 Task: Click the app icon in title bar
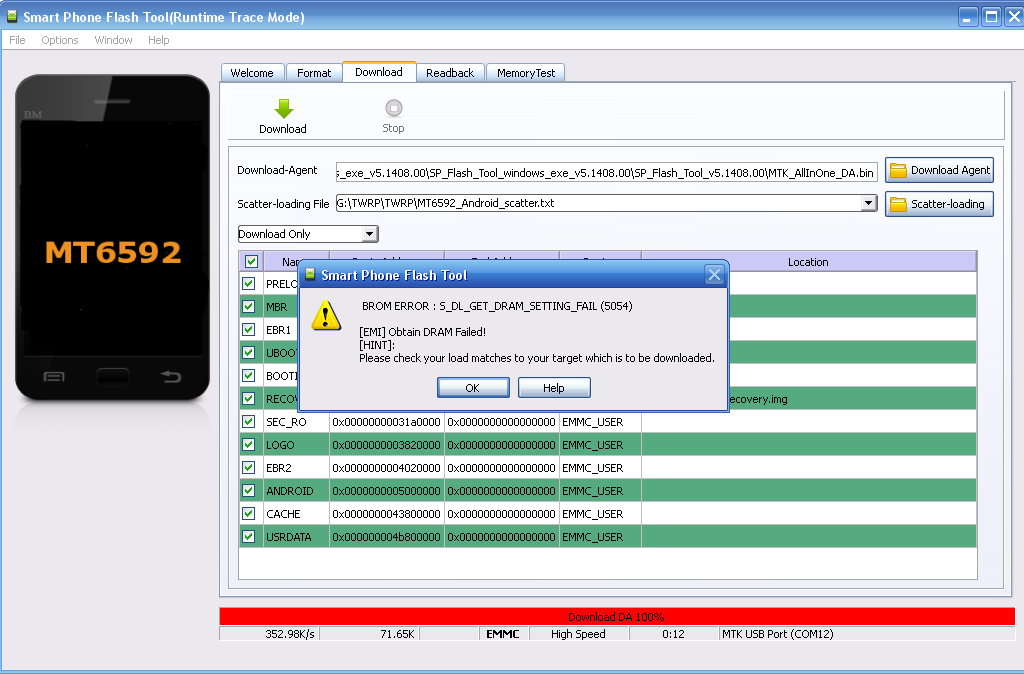click(x=12, y=17)
